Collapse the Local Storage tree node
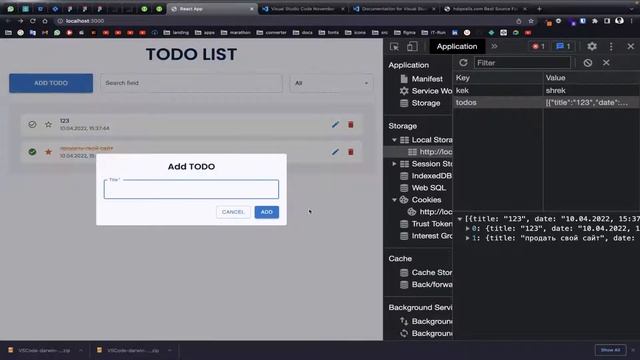This screenshot has width=640, height=360. click(394, 140)
